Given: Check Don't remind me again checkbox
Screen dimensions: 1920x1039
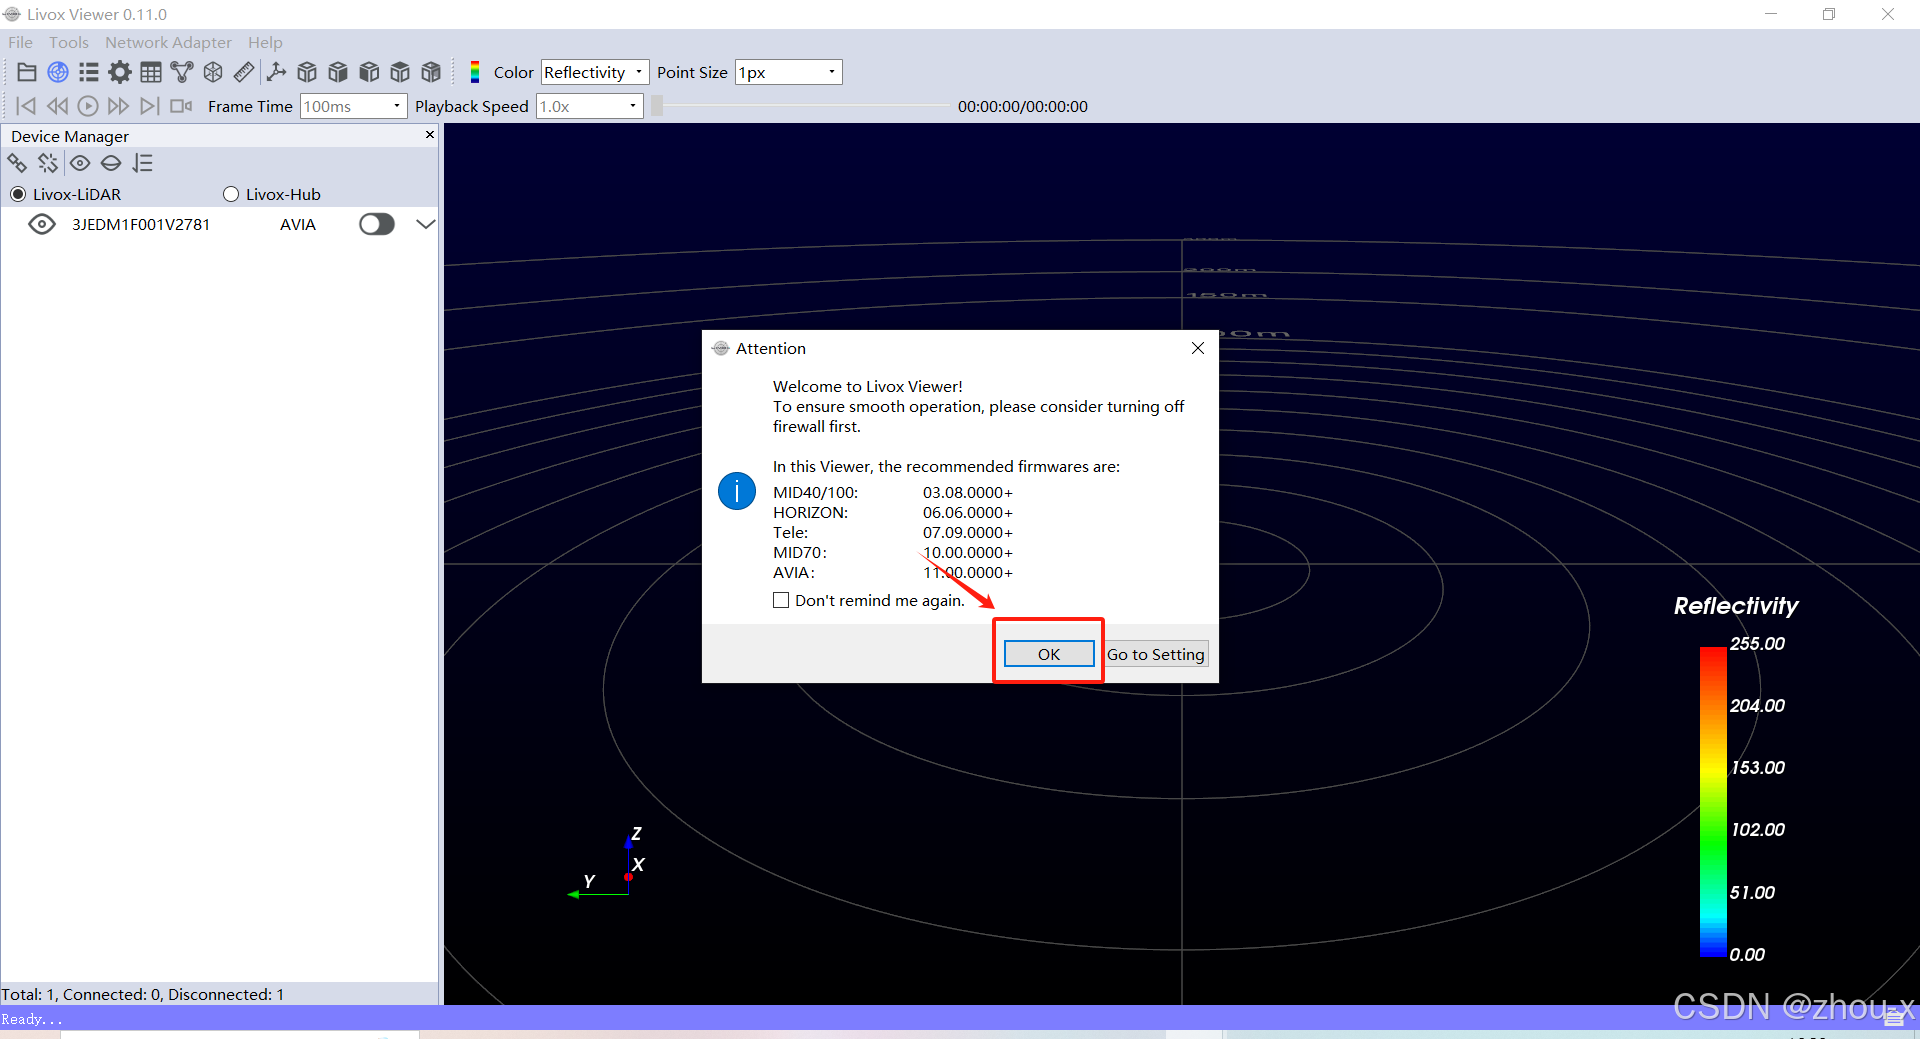Looking at the screenshot, I should (x=781, y=600).
